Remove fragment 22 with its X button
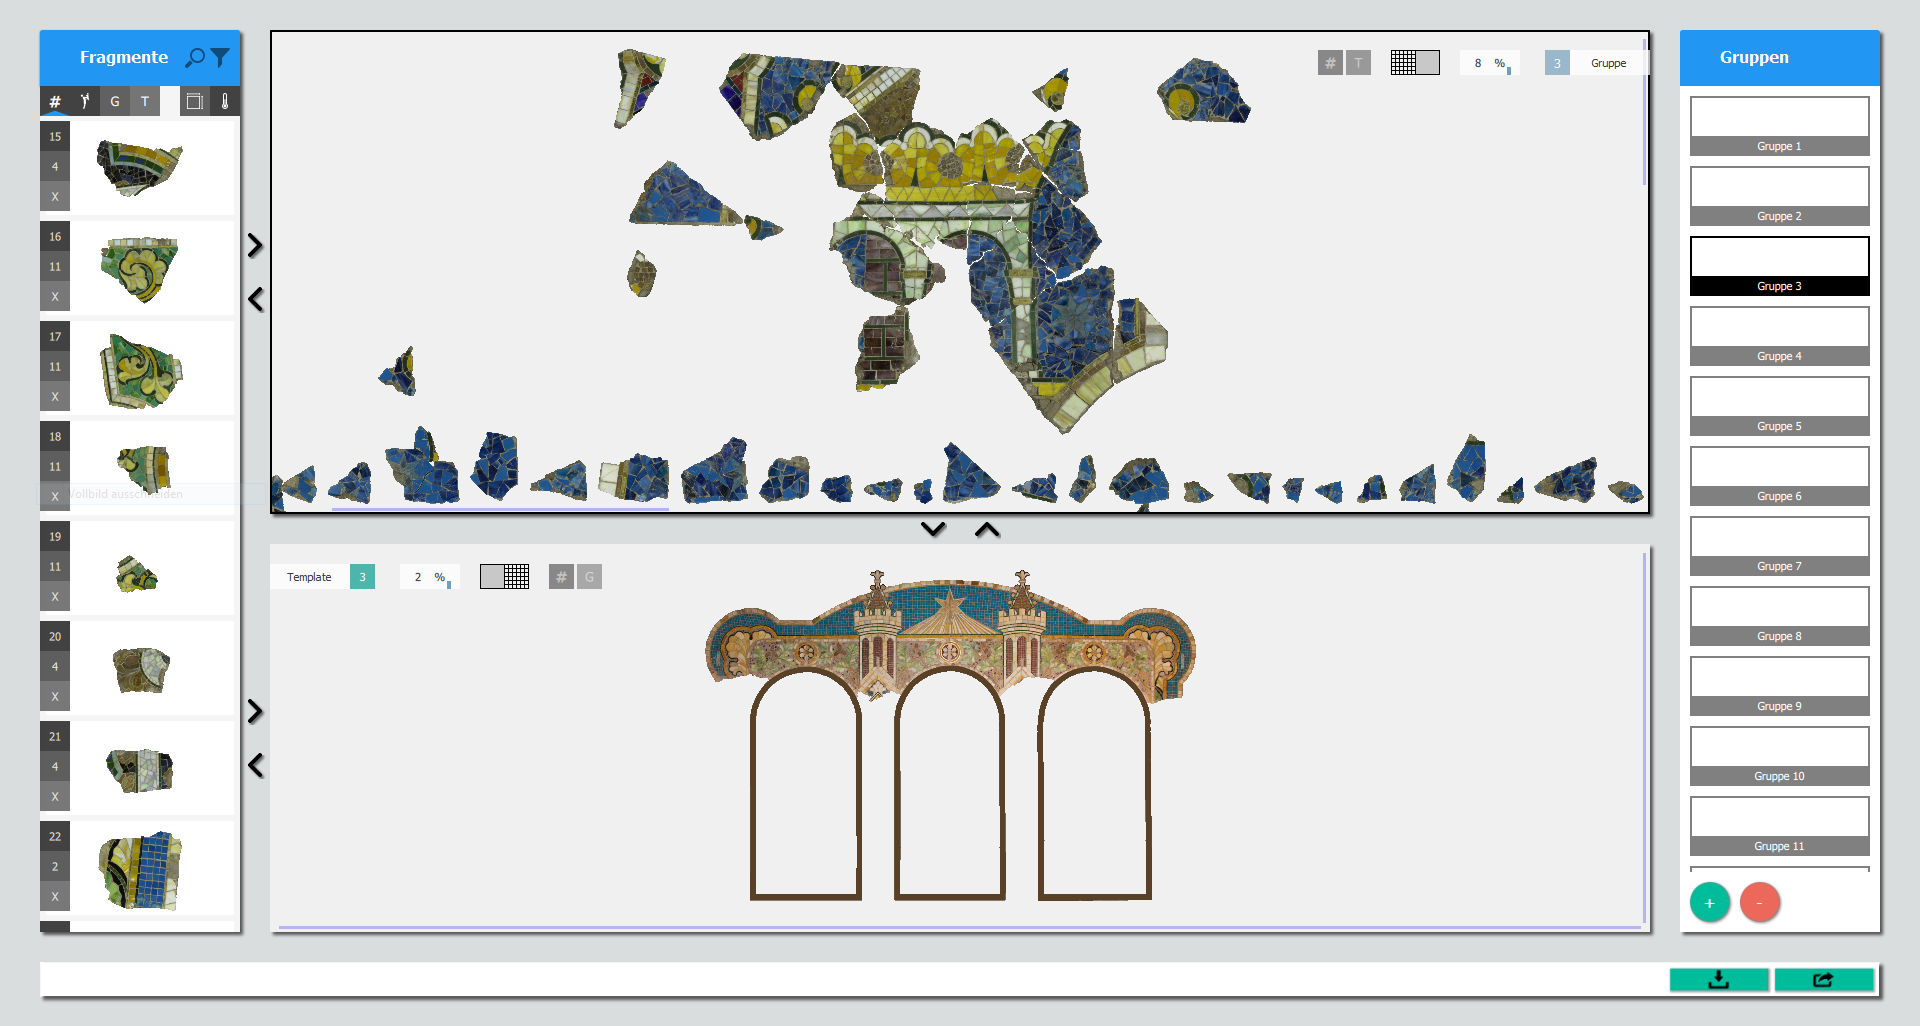Viewport: 1920px width, 1026px height. 55,897
